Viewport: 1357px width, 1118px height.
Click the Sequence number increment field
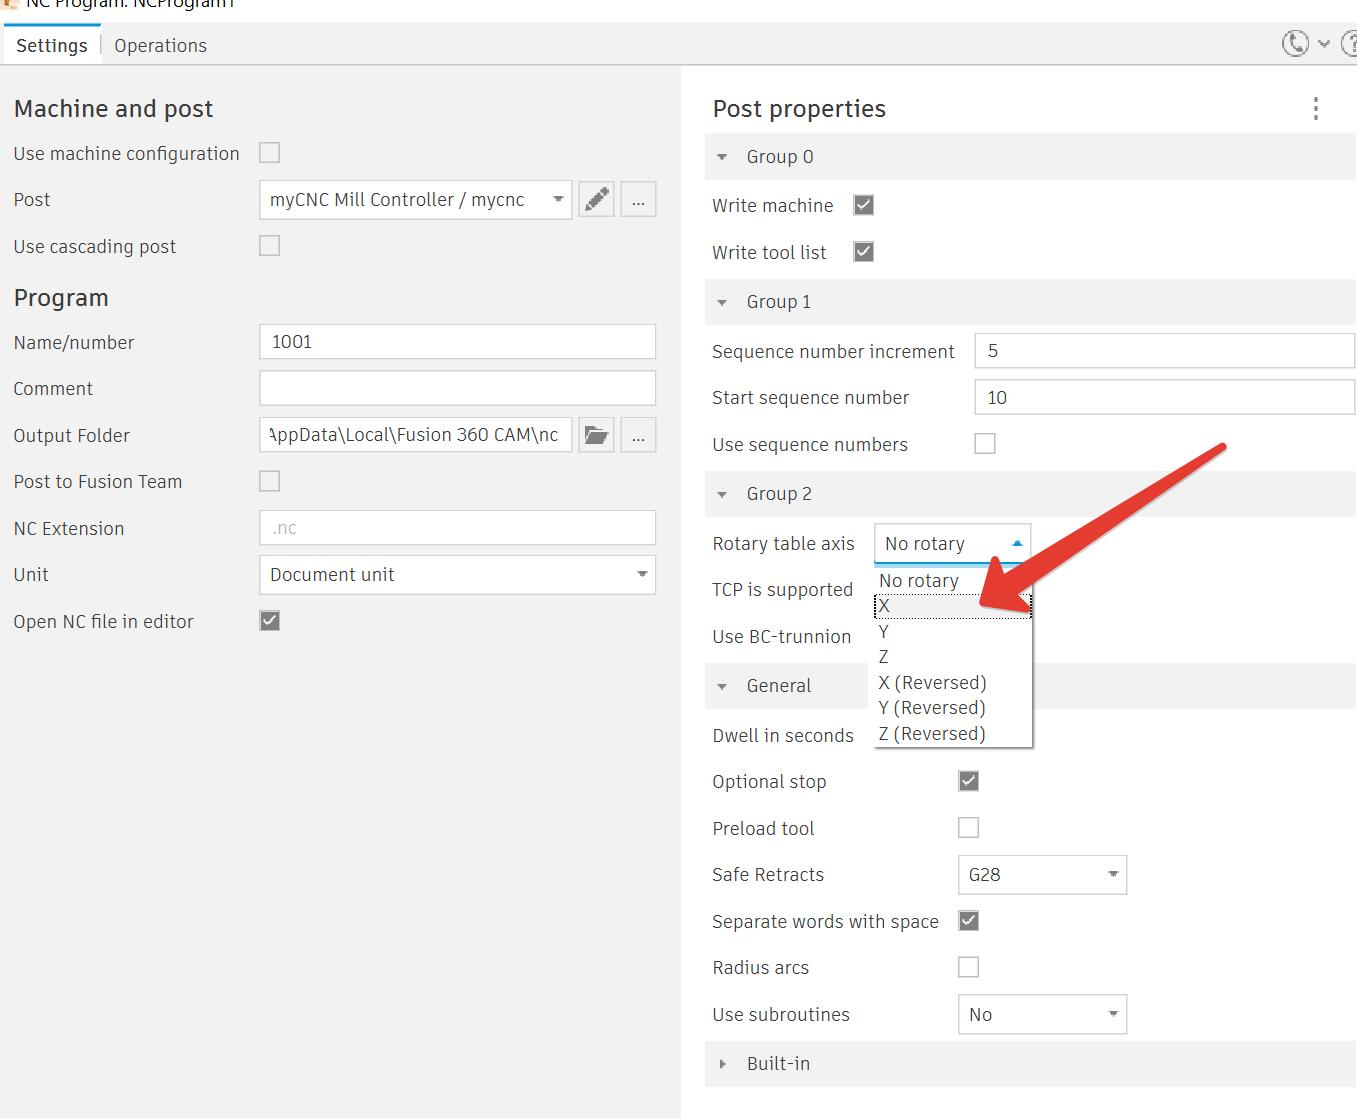(1164, 351)
